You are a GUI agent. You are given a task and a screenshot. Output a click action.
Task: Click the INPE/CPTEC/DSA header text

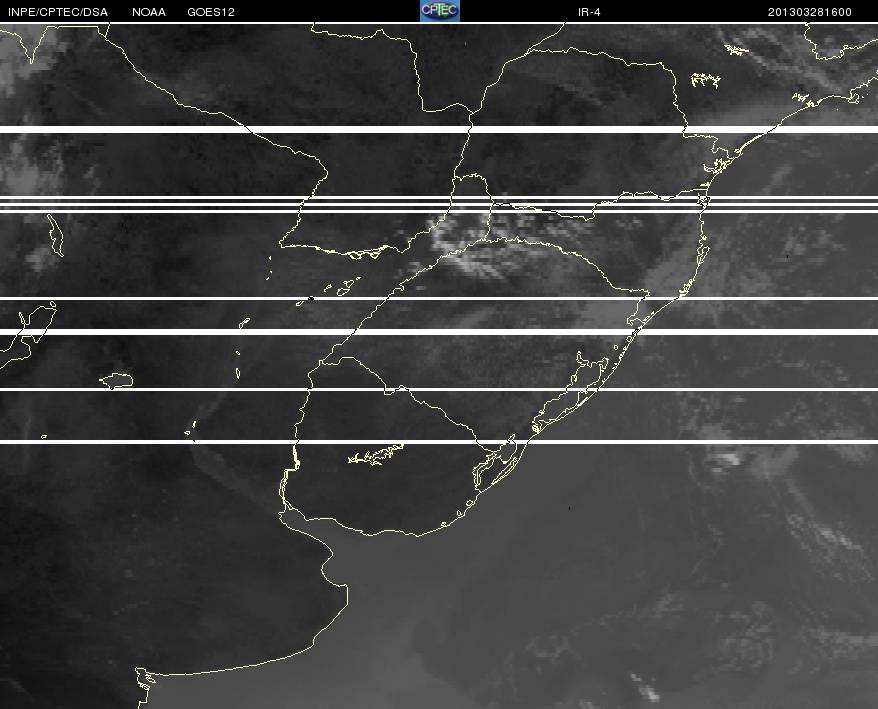(58, 12)
